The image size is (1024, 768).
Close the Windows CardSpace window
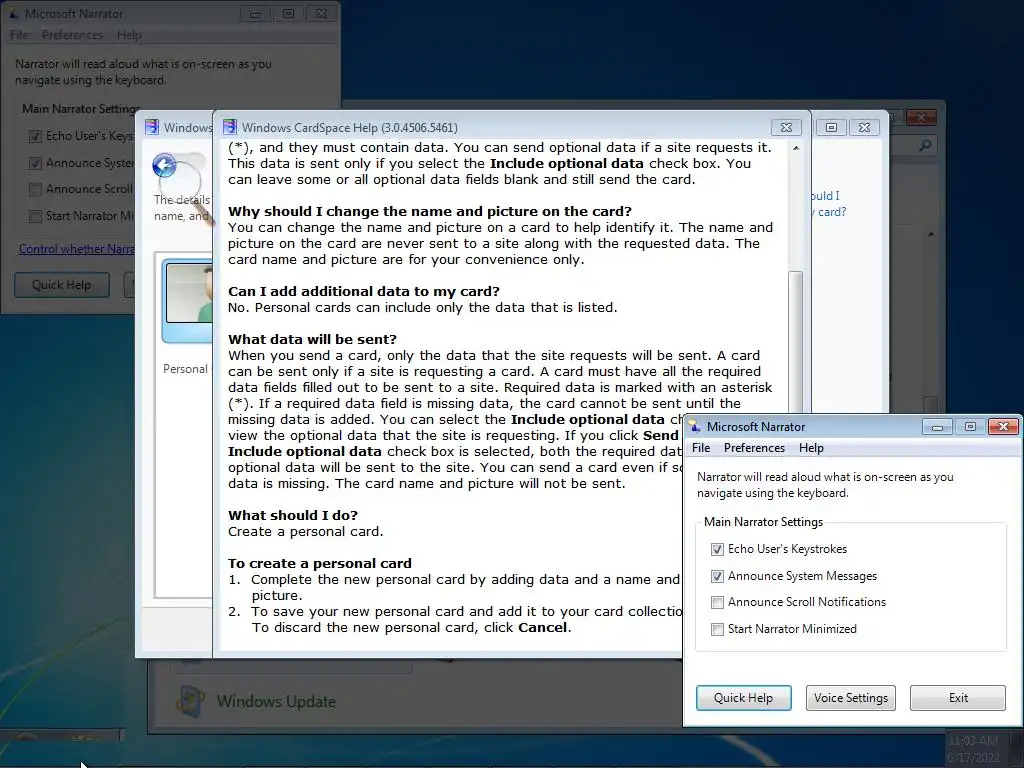coord(865,127)
